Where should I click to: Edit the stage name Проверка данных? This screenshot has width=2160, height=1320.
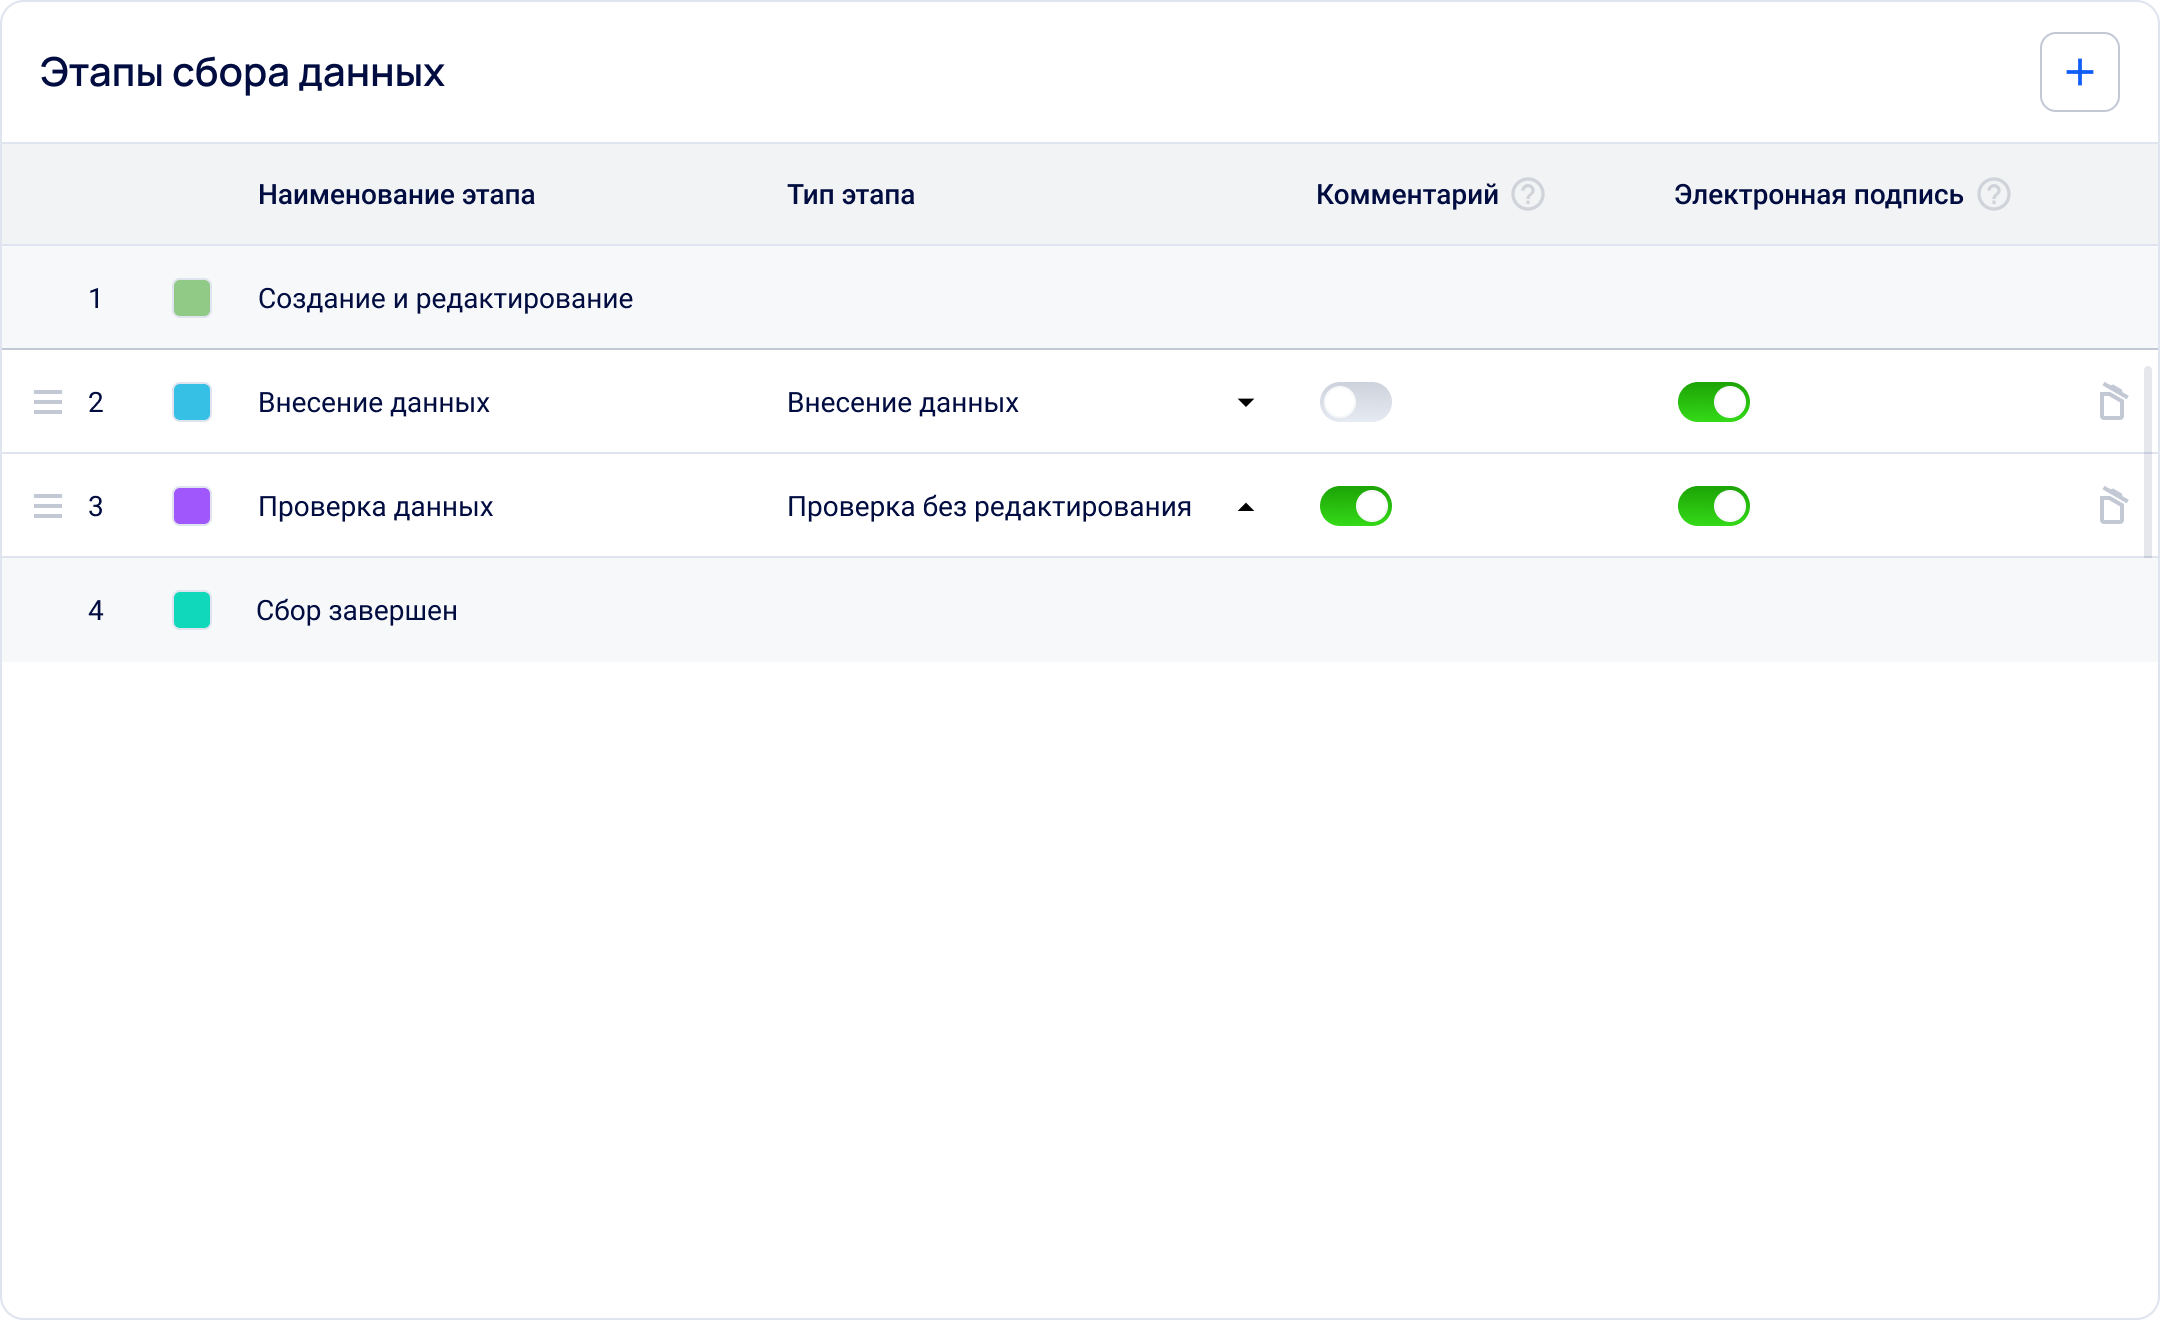tap(376, 506)
